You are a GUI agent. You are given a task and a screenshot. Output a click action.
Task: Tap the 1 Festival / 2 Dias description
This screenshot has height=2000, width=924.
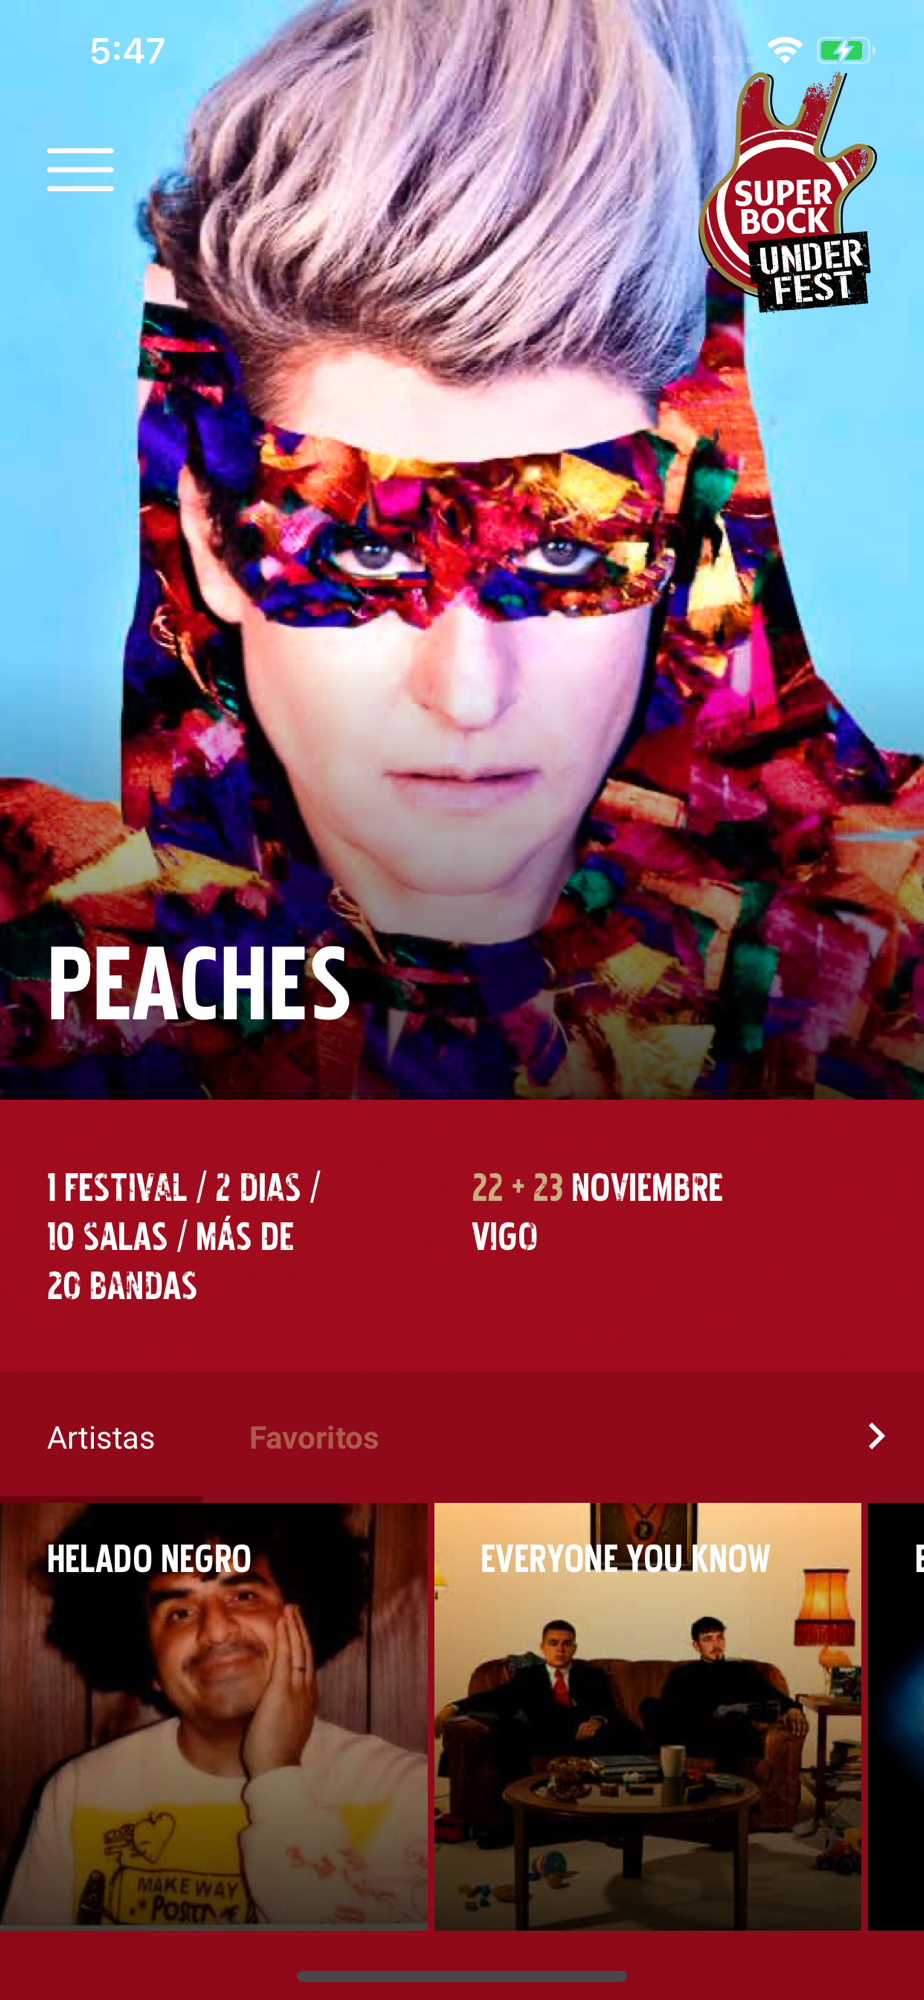(183, 1237)
